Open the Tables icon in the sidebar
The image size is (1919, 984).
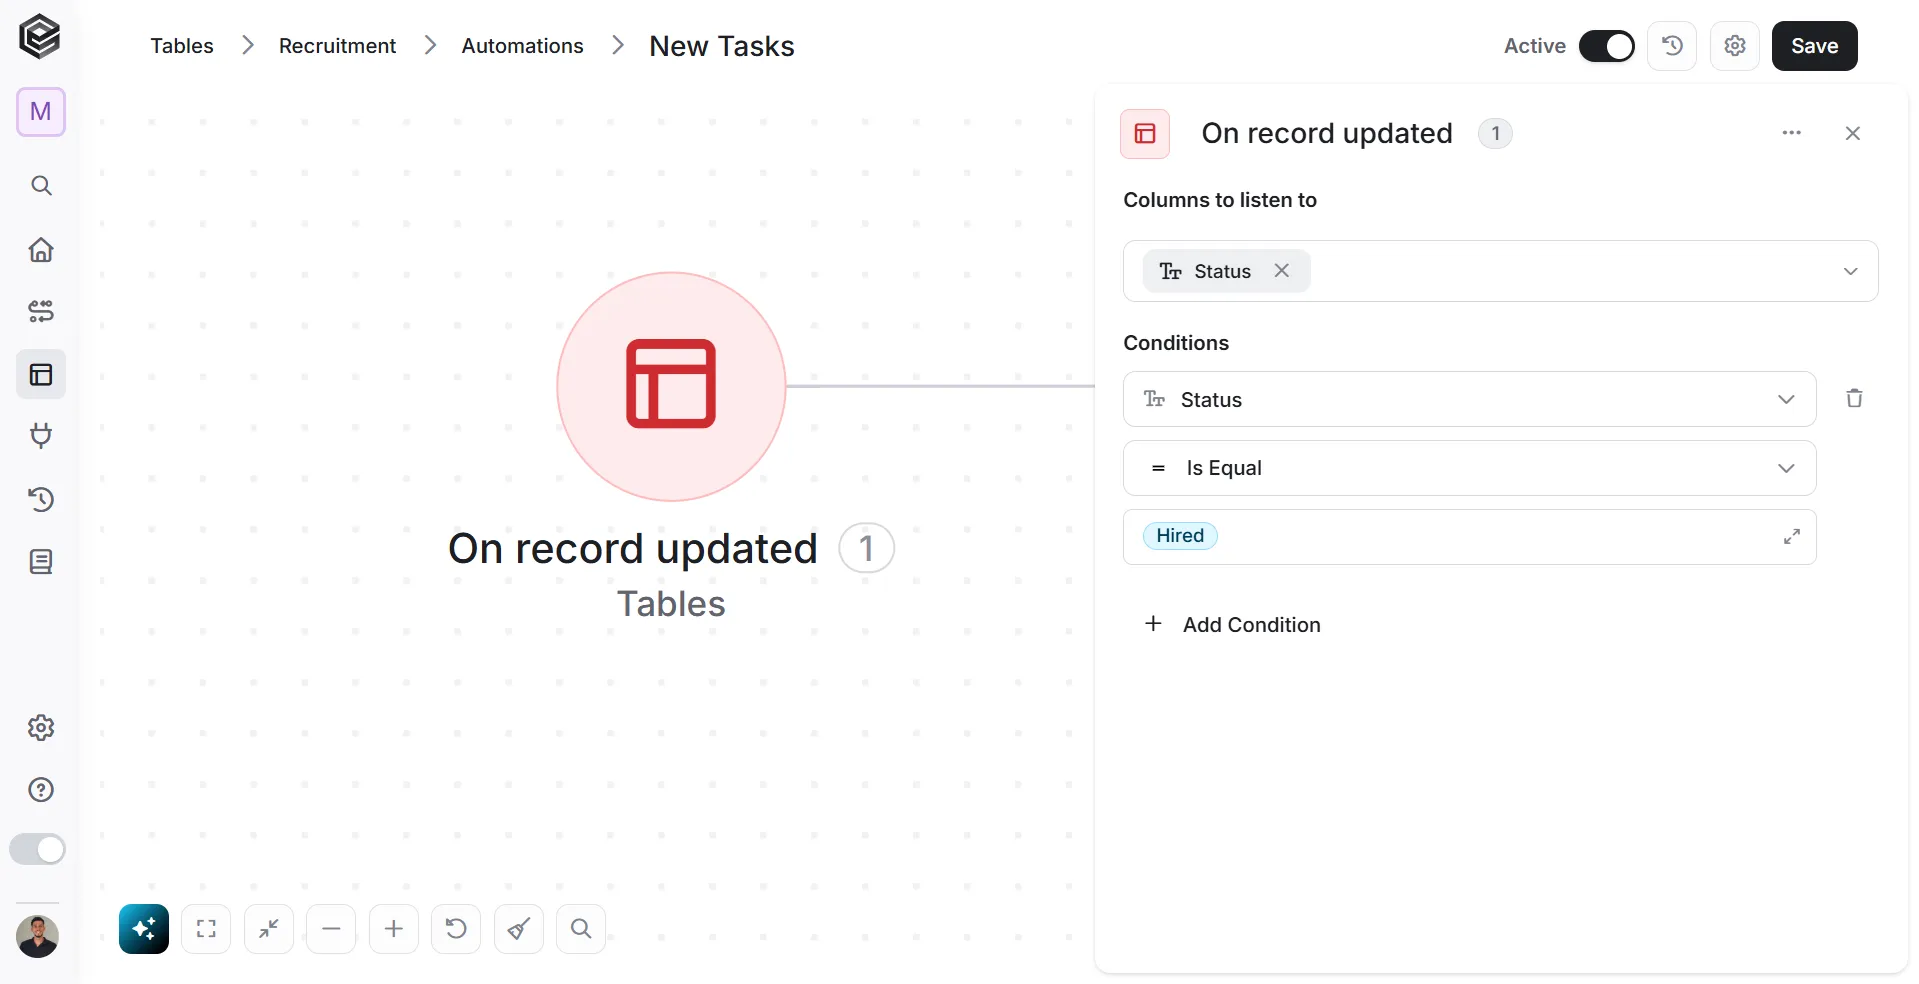[x=41, y=374]
